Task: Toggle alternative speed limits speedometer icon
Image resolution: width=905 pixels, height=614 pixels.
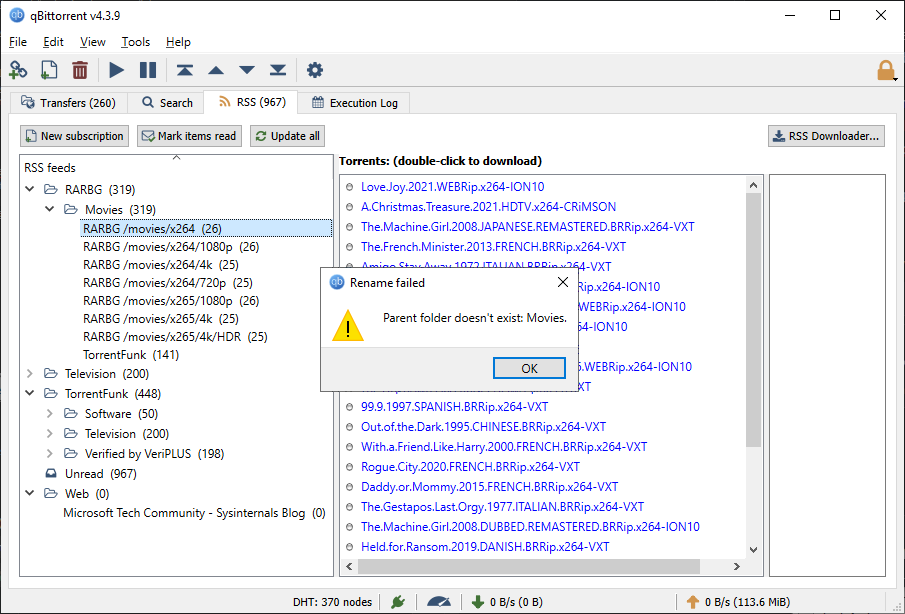Action: coord(439,602)
